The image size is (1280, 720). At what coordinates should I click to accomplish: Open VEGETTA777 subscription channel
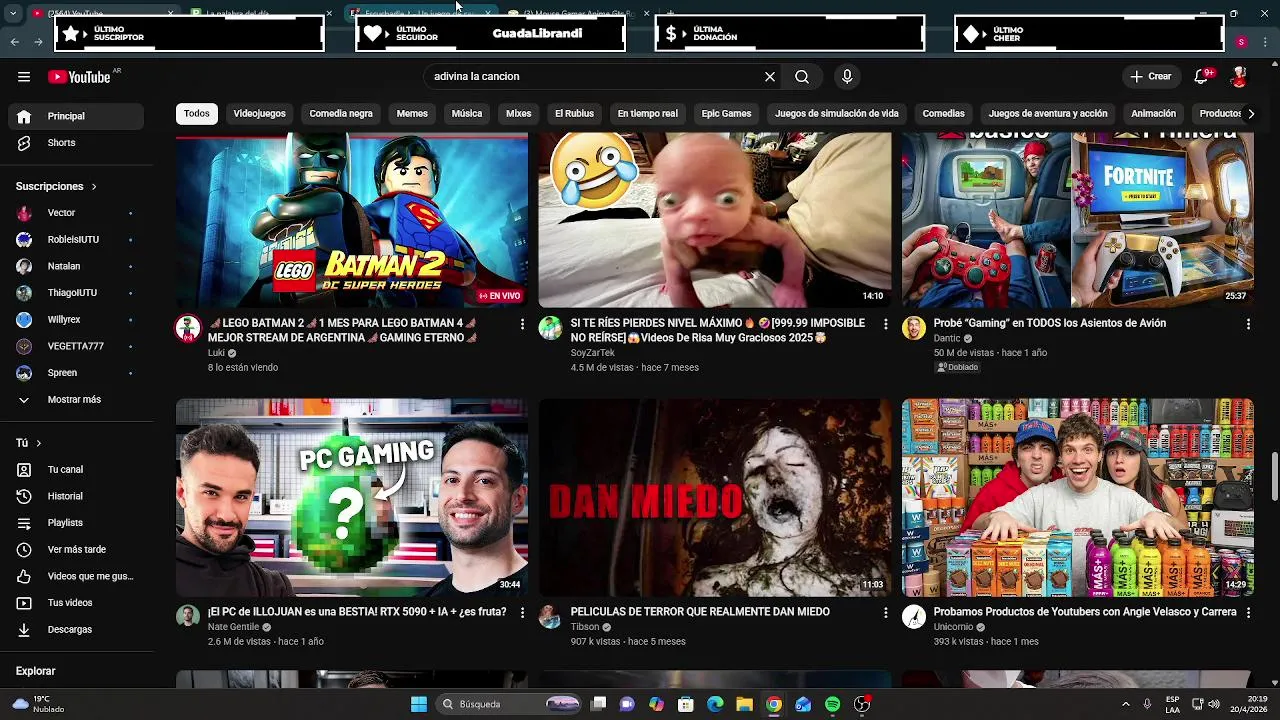click(x=76, y=346)
